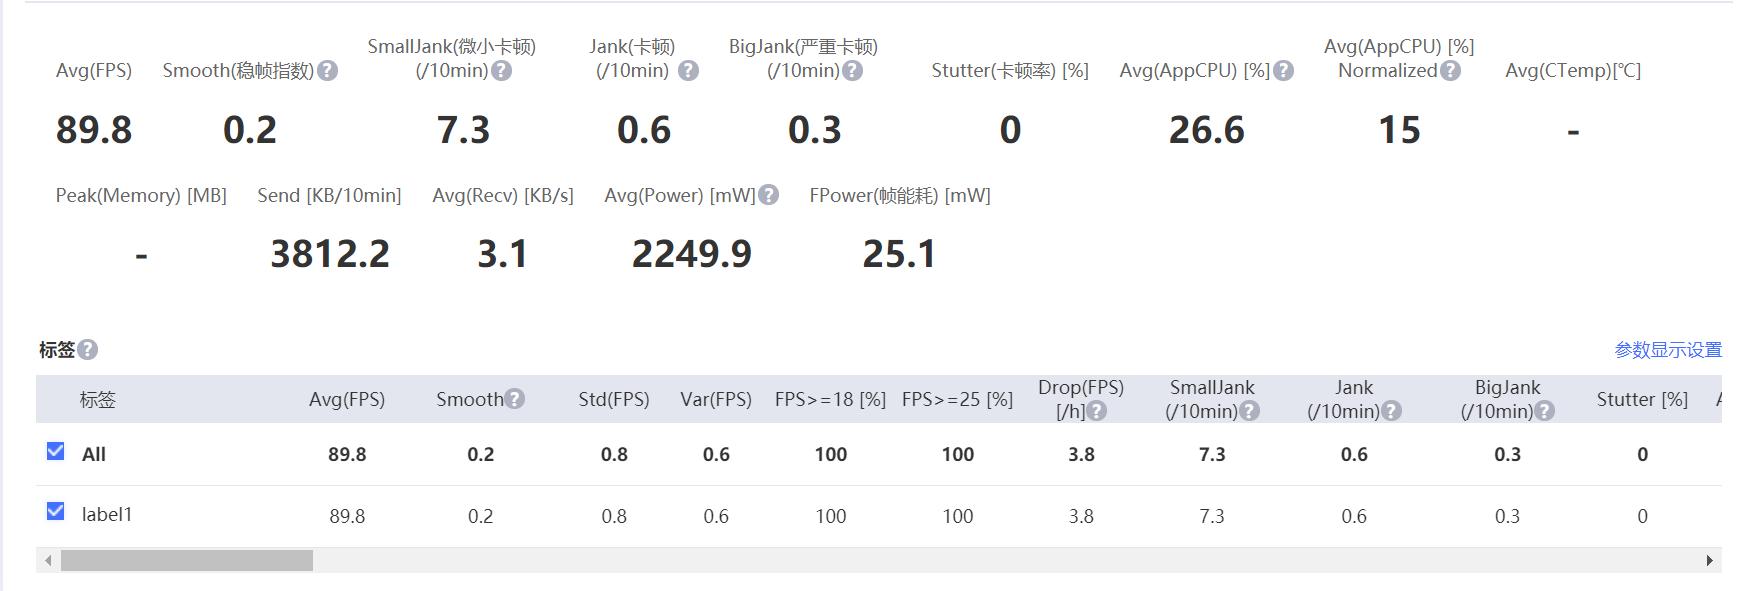
Task: Click the BigJank(严重卡顿) help icon
Action: [x=851, y=70]
